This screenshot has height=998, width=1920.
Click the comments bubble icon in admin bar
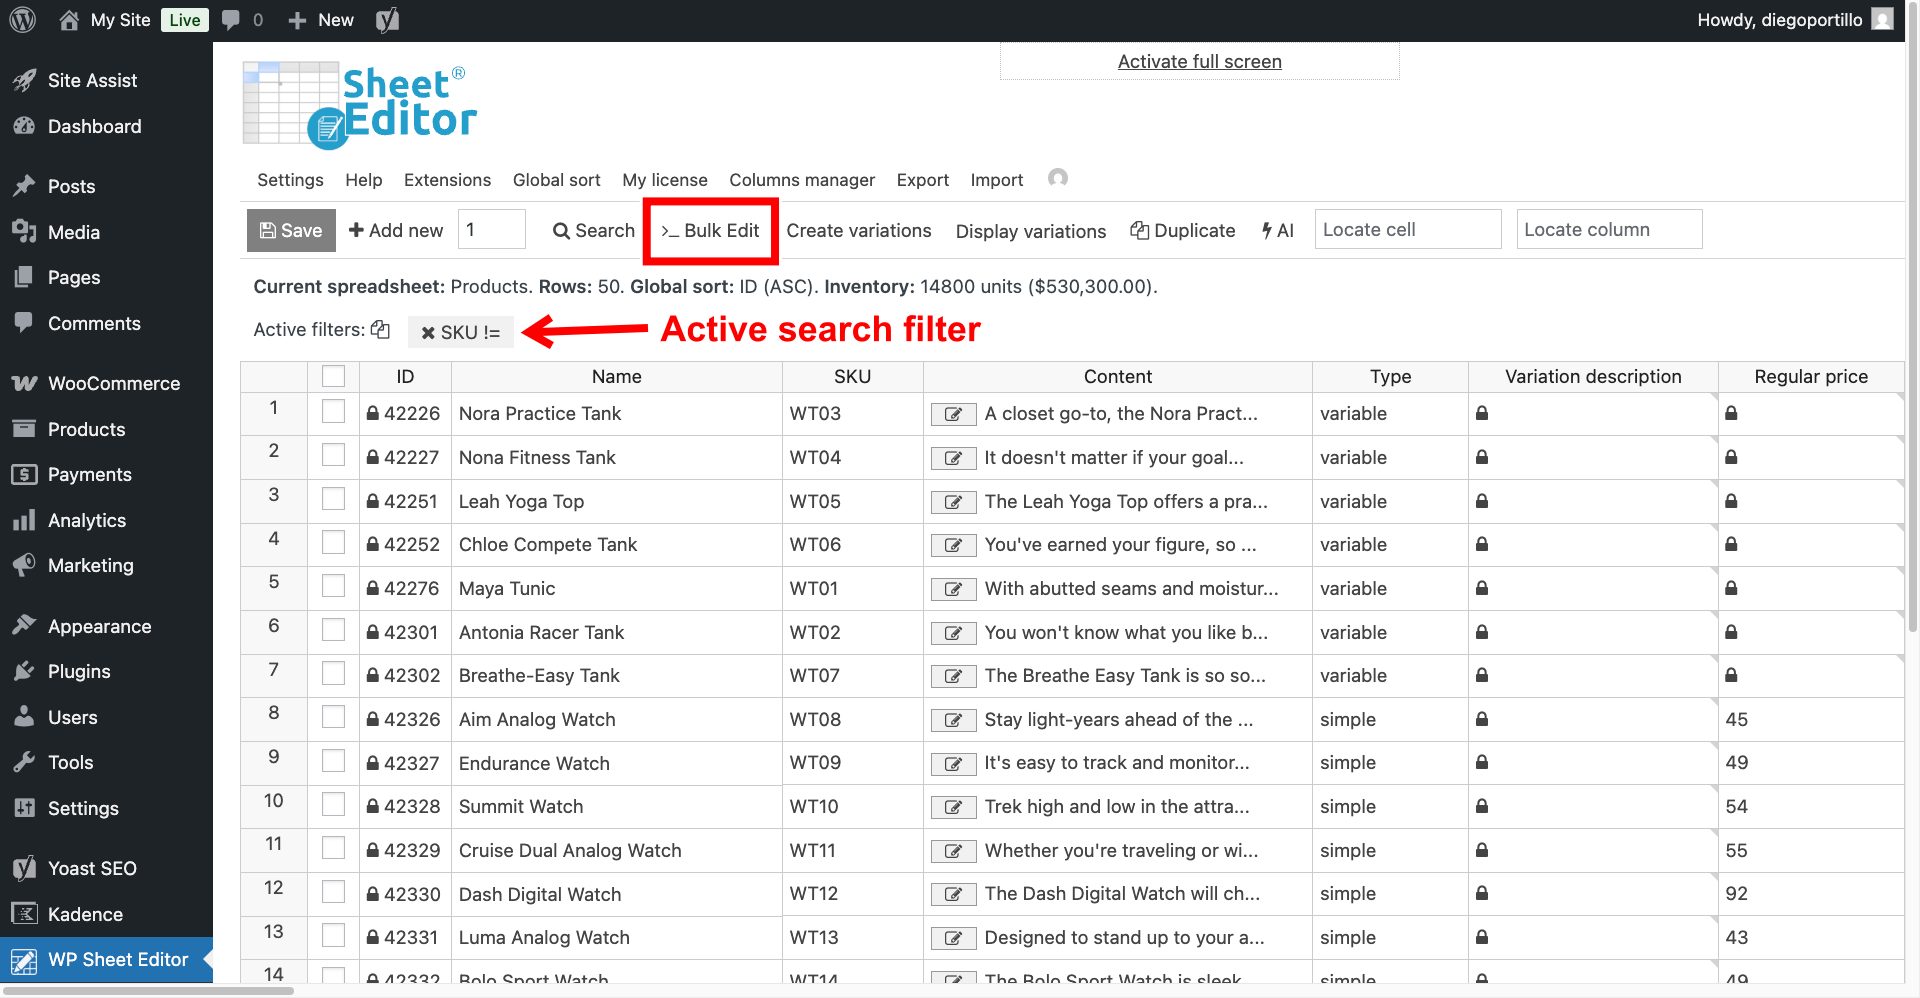(x=231, y=20)
